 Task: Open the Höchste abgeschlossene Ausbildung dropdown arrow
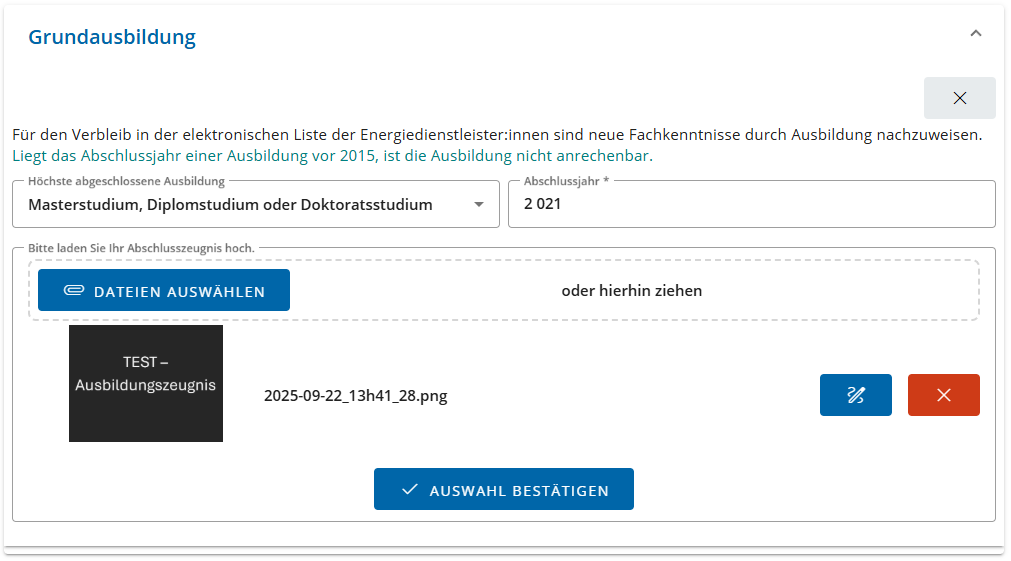(479, 205)
